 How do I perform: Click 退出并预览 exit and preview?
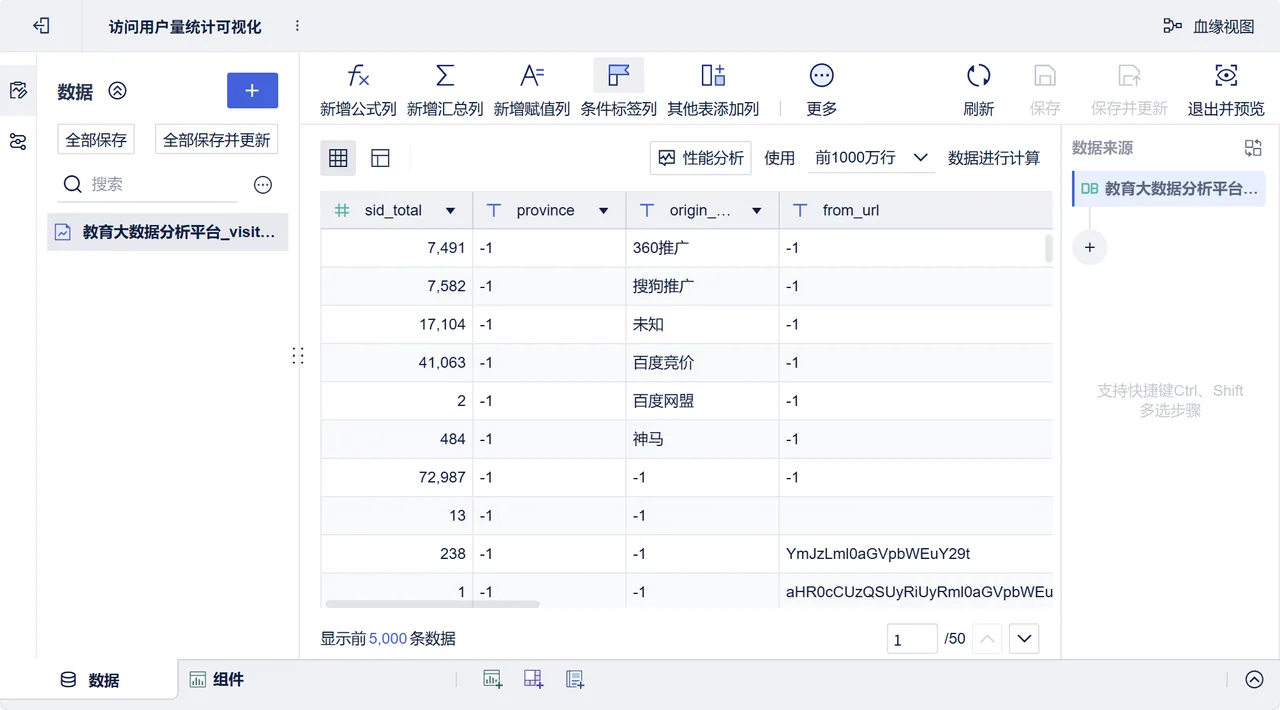click(1226, 89)
